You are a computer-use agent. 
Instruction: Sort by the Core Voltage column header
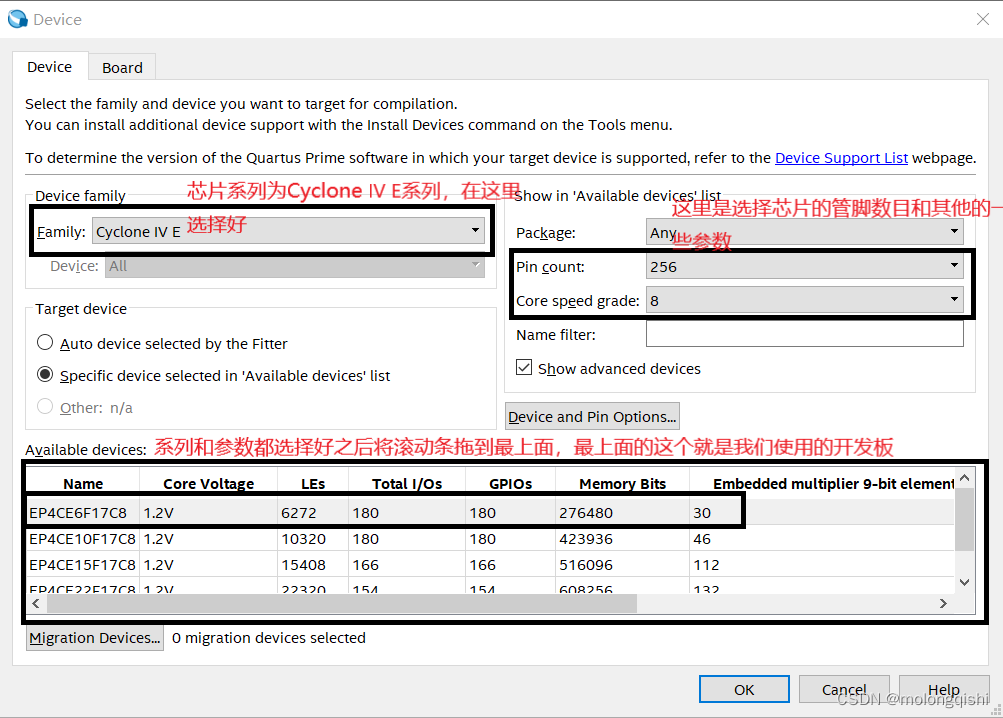pyautogui.click(x=209, y=484)
